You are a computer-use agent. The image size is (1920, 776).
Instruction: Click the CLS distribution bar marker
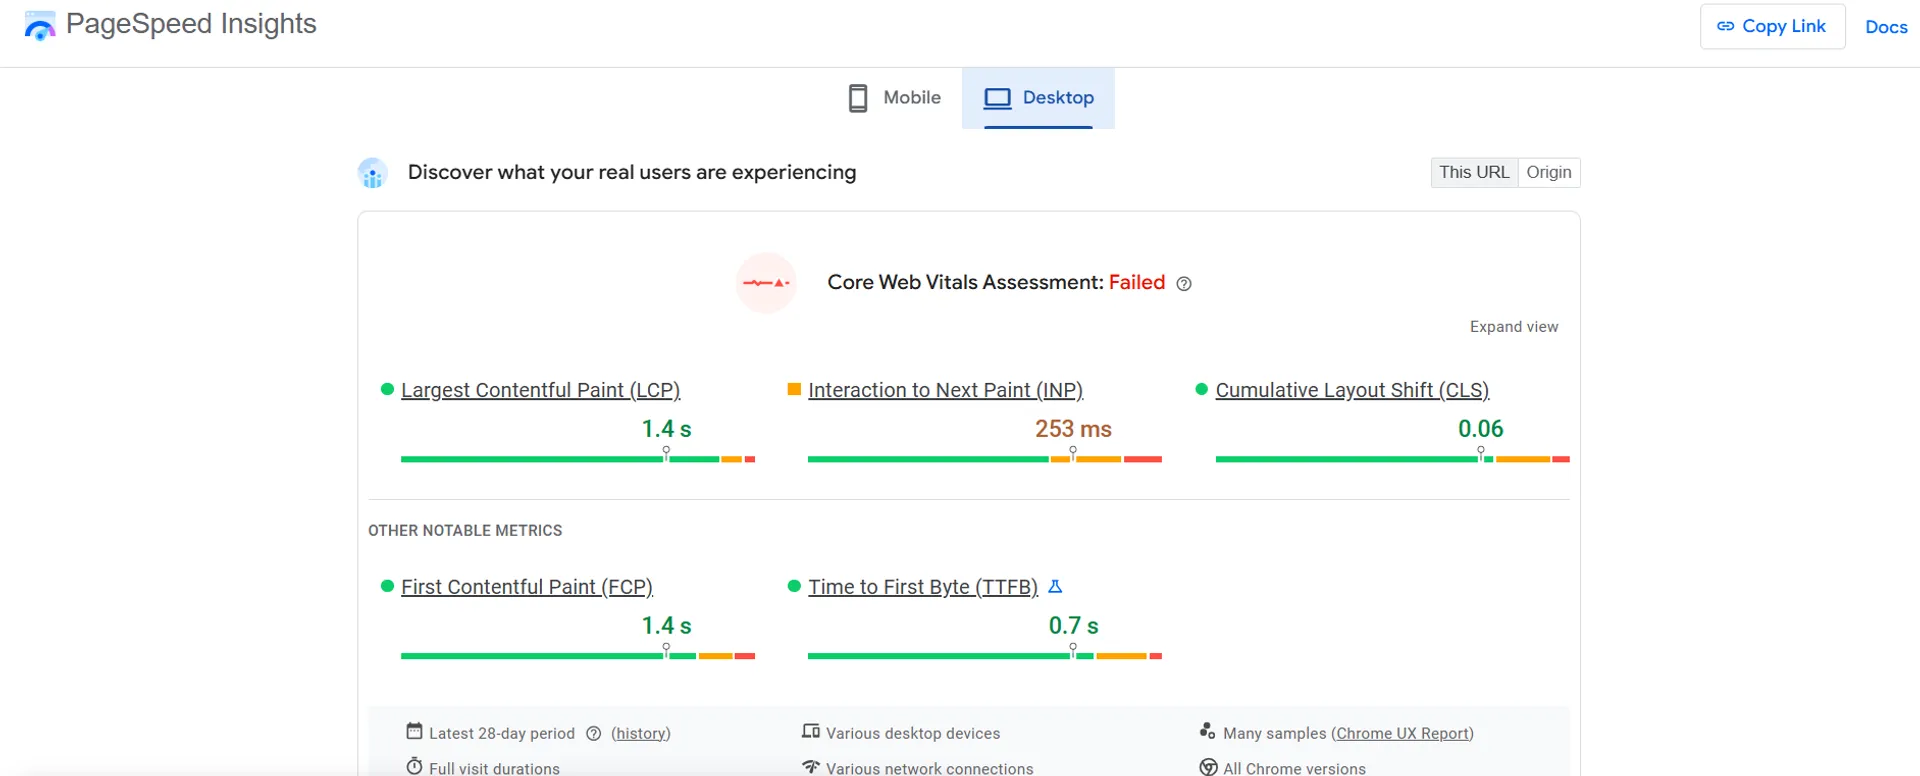(x=1481, y=453)
